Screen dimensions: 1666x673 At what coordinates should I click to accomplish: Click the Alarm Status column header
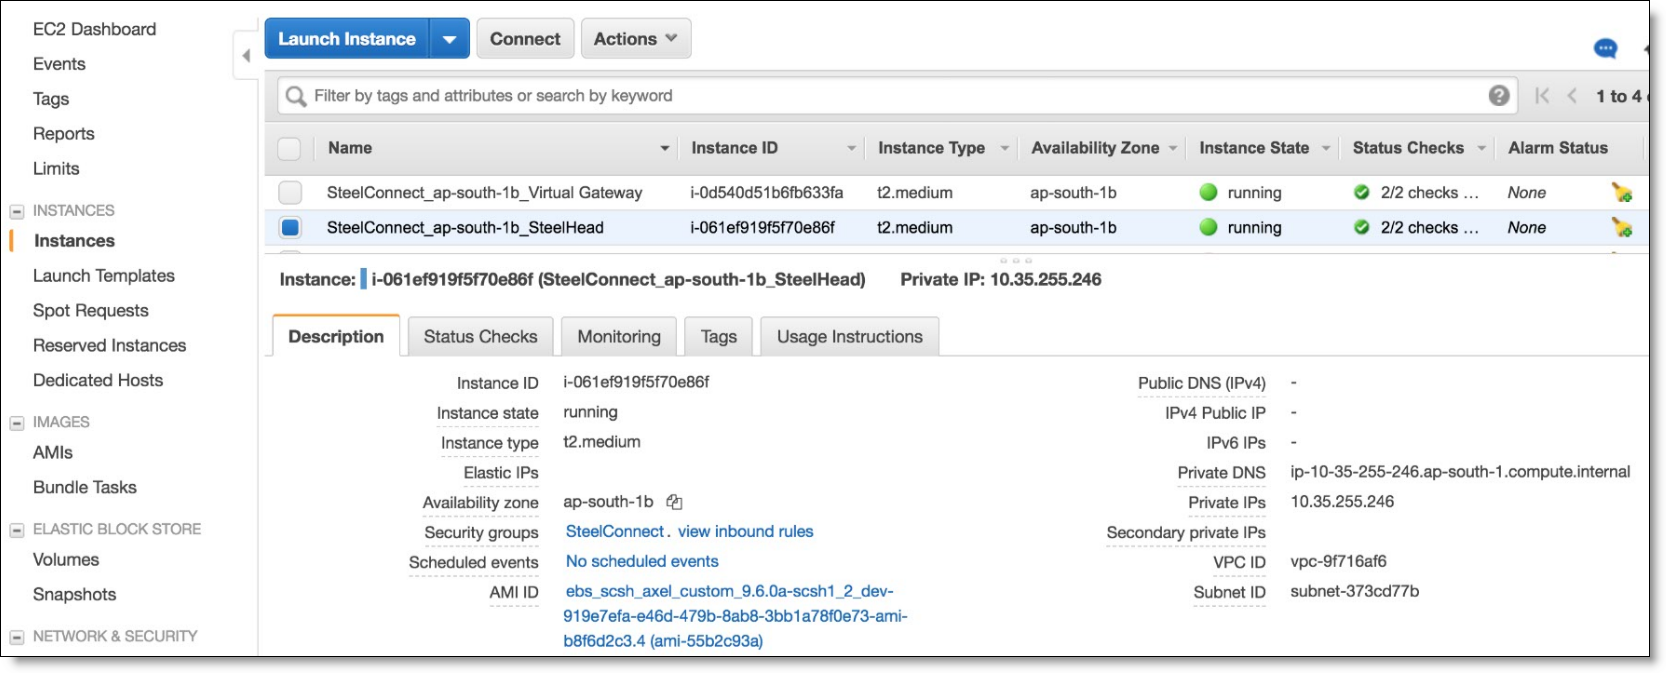click(1557, 148)
